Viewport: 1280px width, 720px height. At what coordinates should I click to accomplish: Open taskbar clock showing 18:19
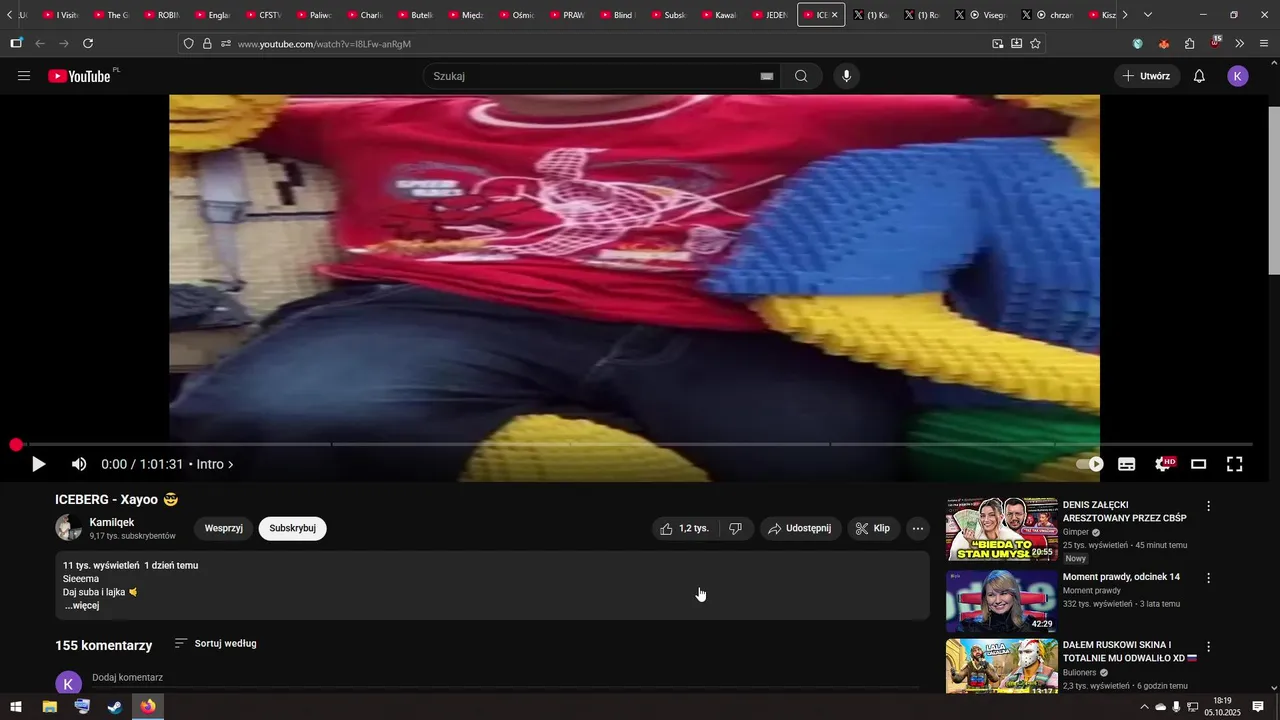(x=1222, y=707)
